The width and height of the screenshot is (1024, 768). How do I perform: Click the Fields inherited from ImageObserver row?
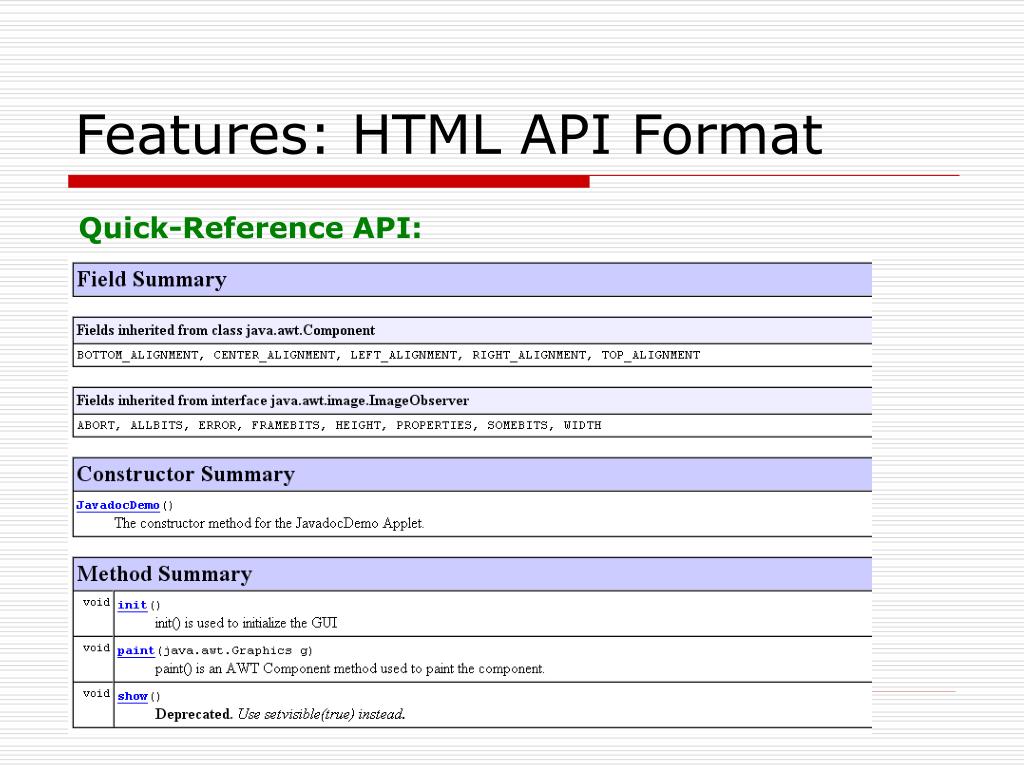(x=271, y=400)
